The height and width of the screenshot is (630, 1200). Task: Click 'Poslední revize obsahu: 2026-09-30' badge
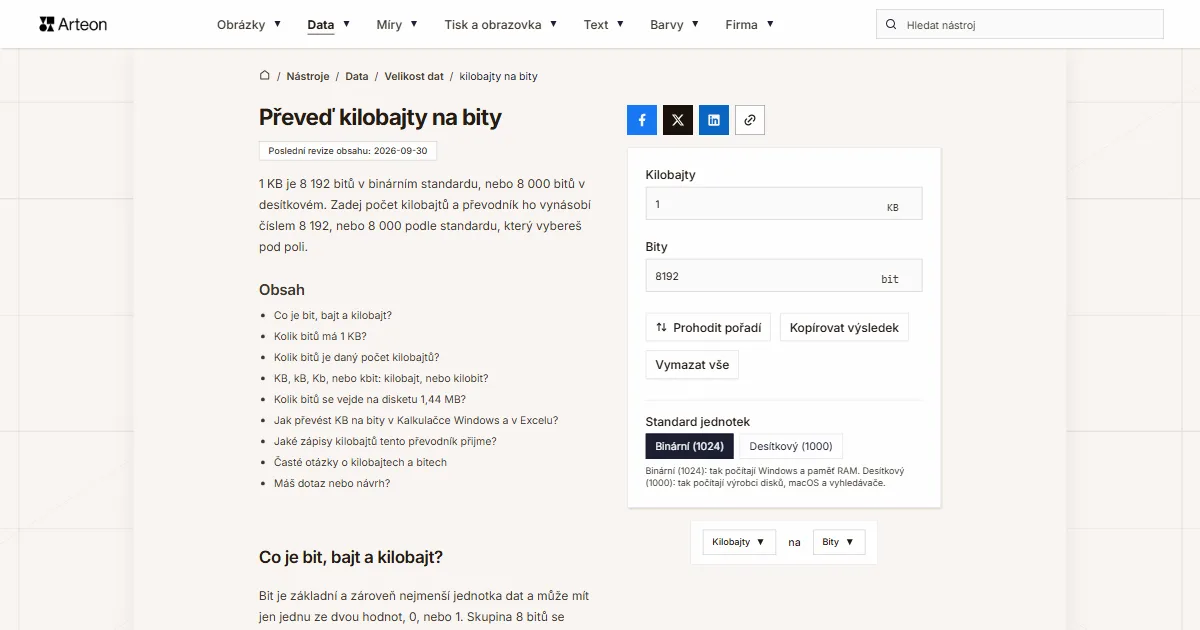(x=348, y=151)
